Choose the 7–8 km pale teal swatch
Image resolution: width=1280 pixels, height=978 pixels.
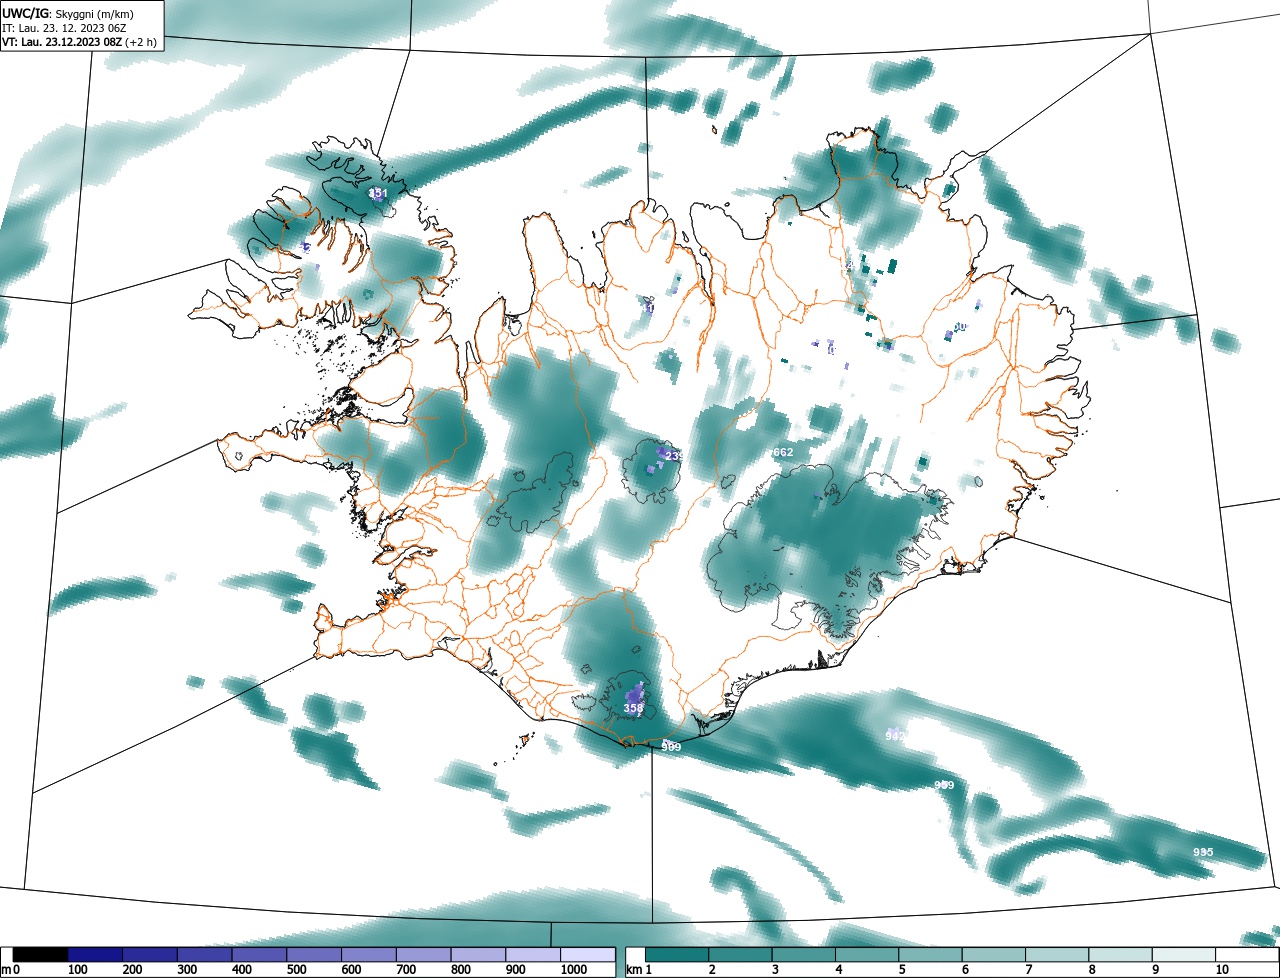point(1057,955)
